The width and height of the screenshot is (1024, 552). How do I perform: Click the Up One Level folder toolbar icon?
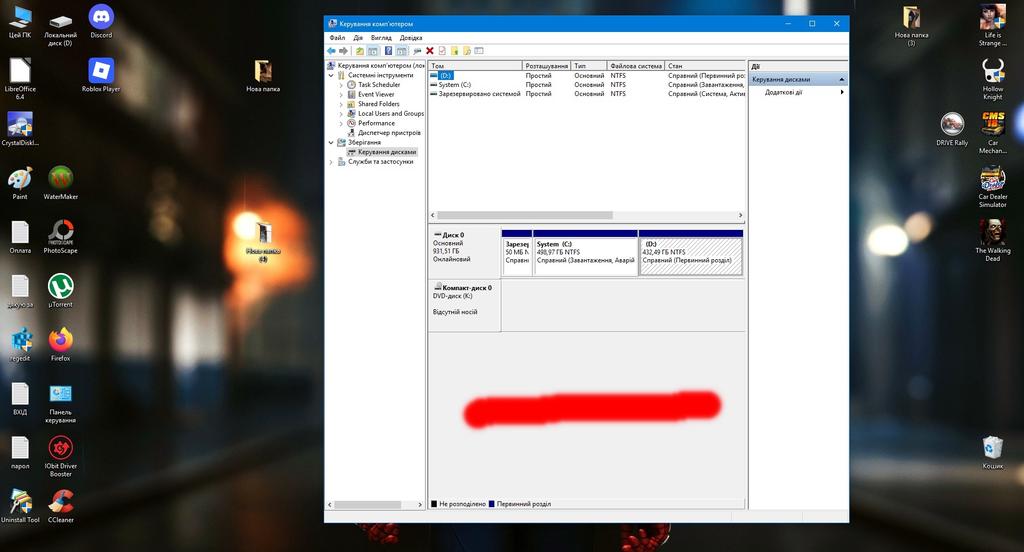click(x=360, y=50)
